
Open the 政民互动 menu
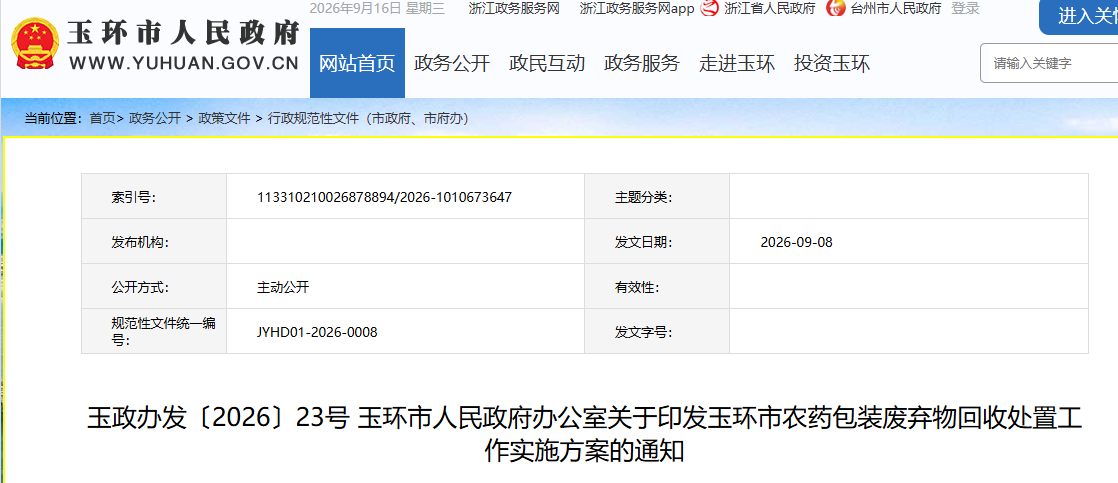(547, 63)
